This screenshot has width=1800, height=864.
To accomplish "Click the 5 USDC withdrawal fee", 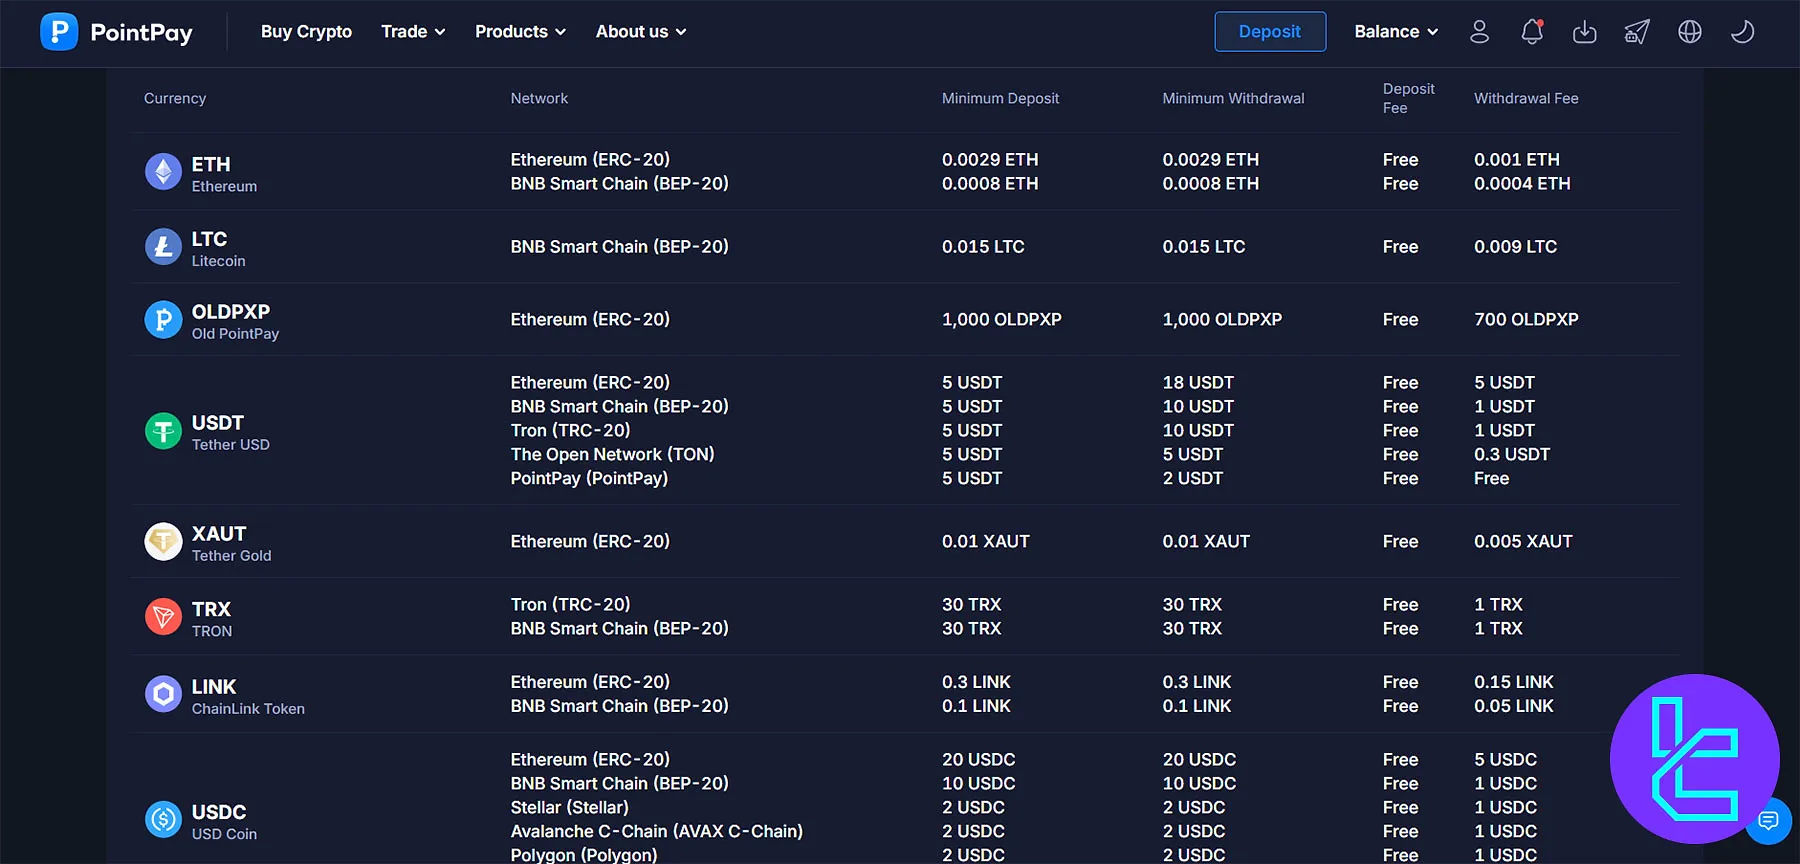I will (1505, 759).
